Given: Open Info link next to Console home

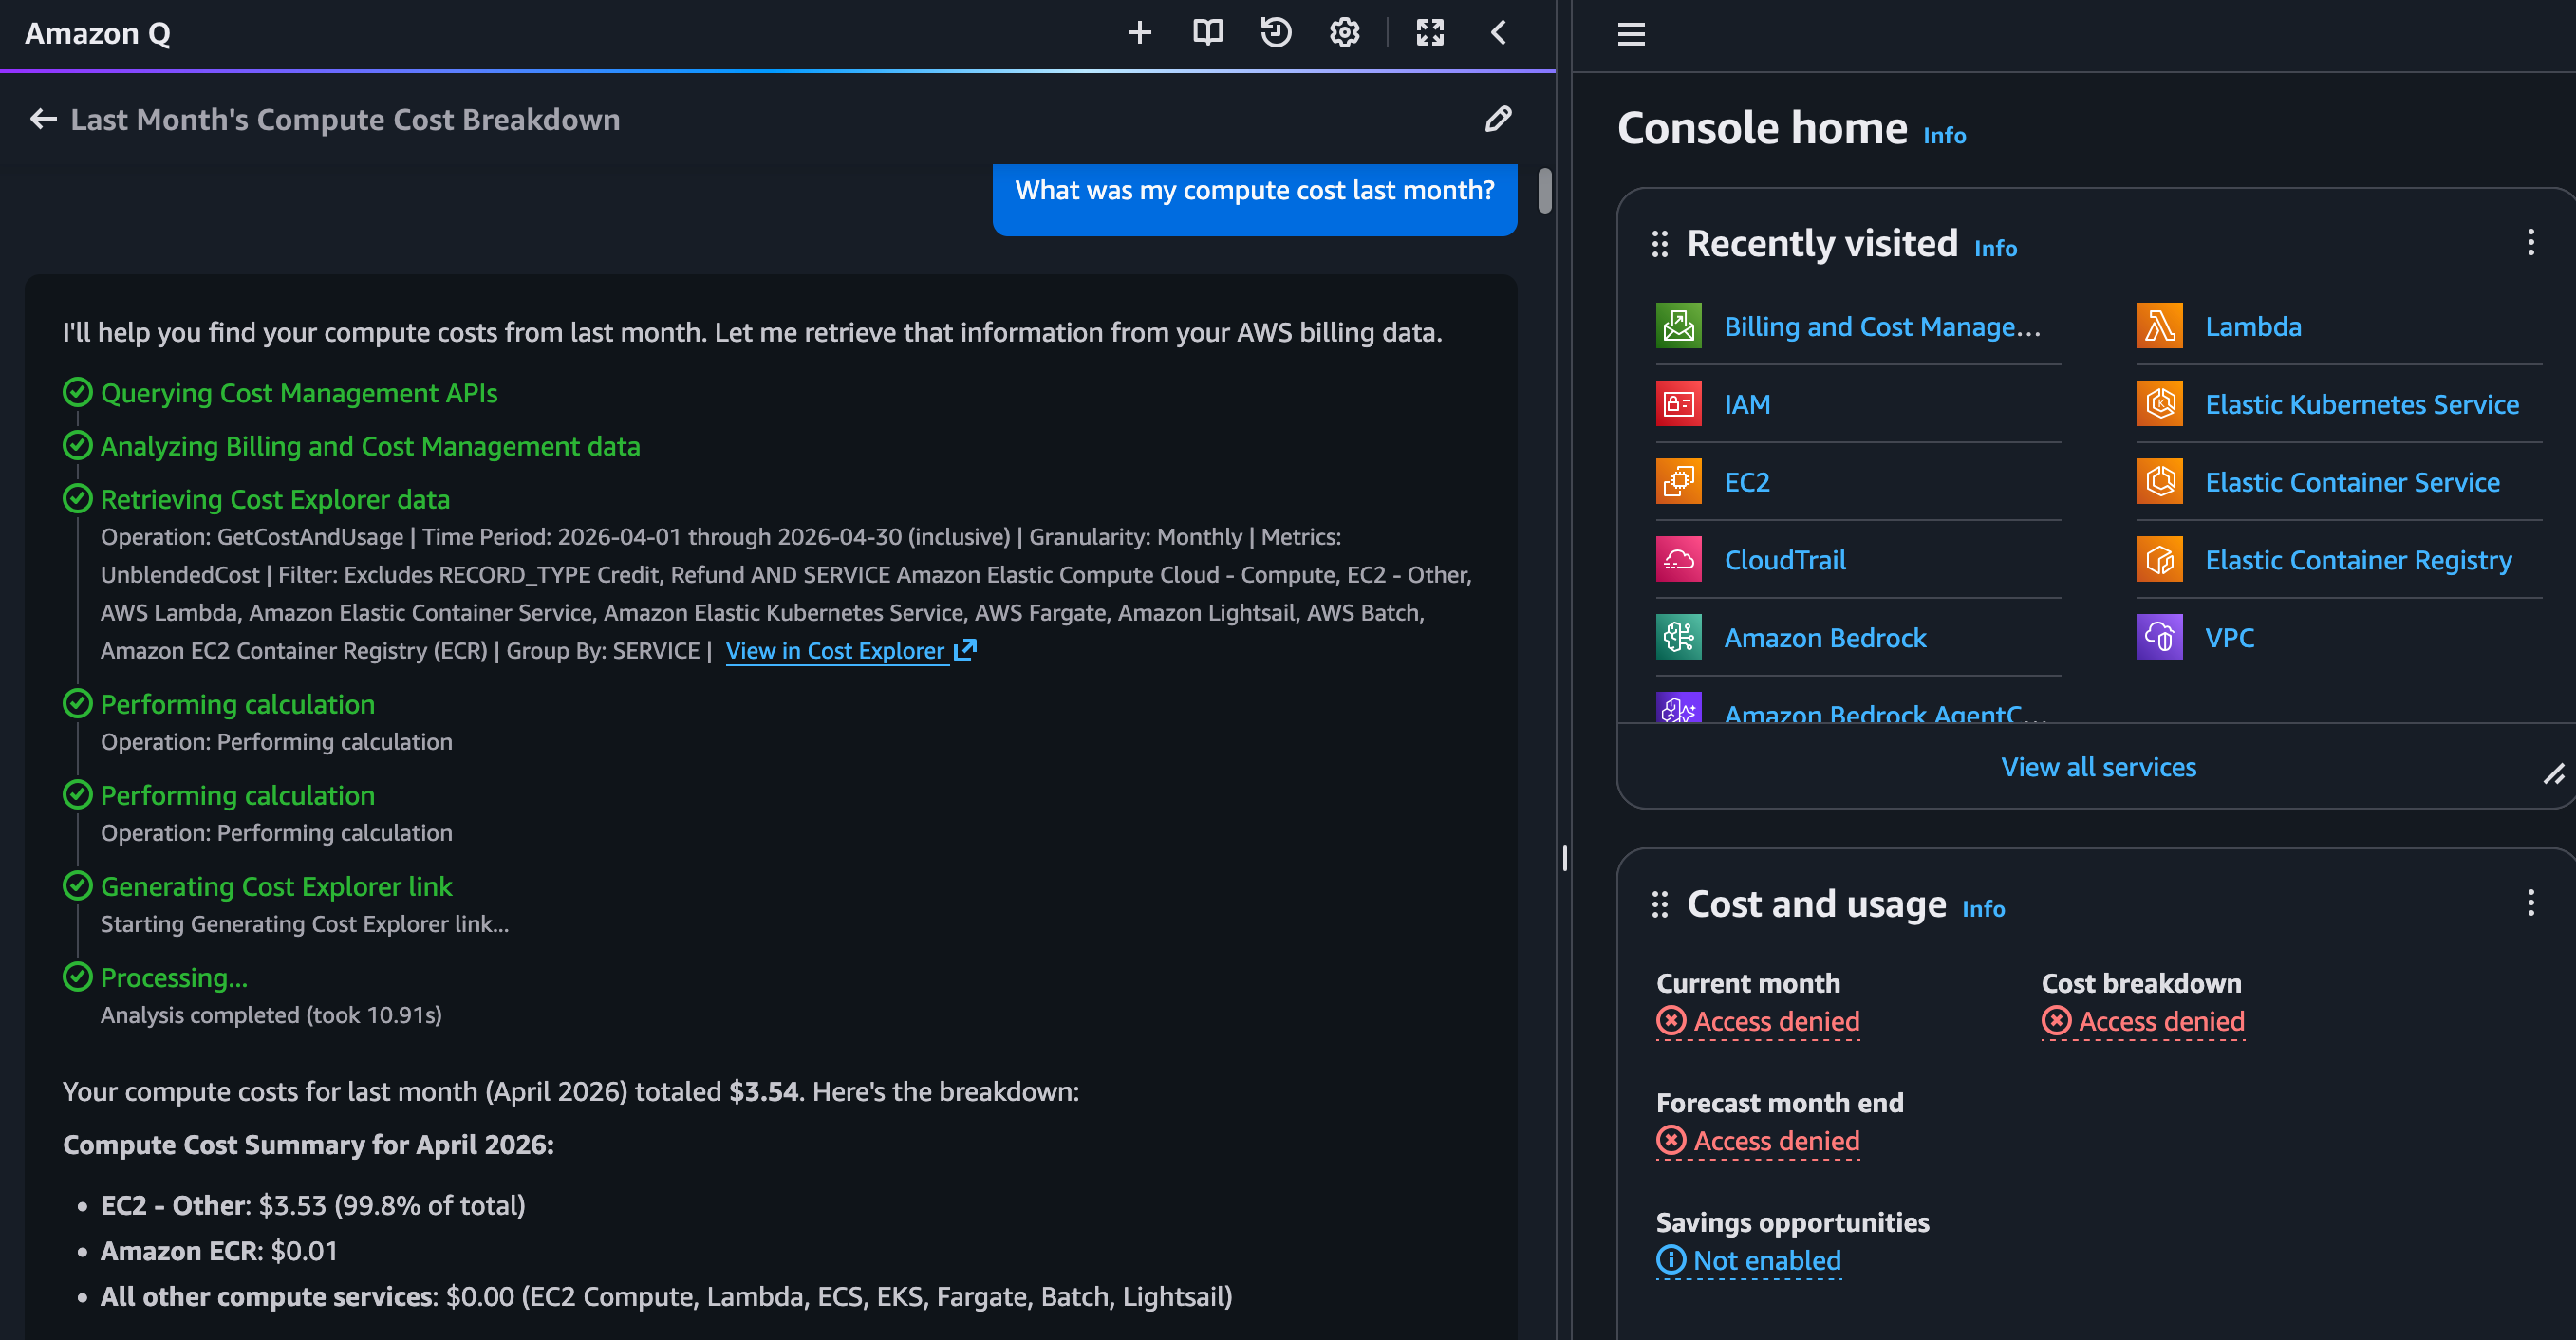Looking at the screenshot, I should (1944, 135).
